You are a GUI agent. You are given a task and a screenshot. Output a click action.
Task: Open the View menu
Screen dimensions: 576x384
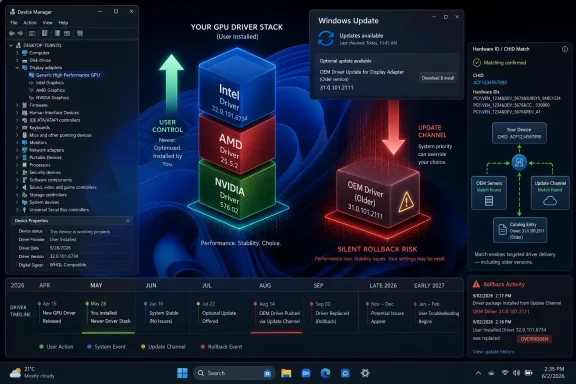click(x=47, y=23)
